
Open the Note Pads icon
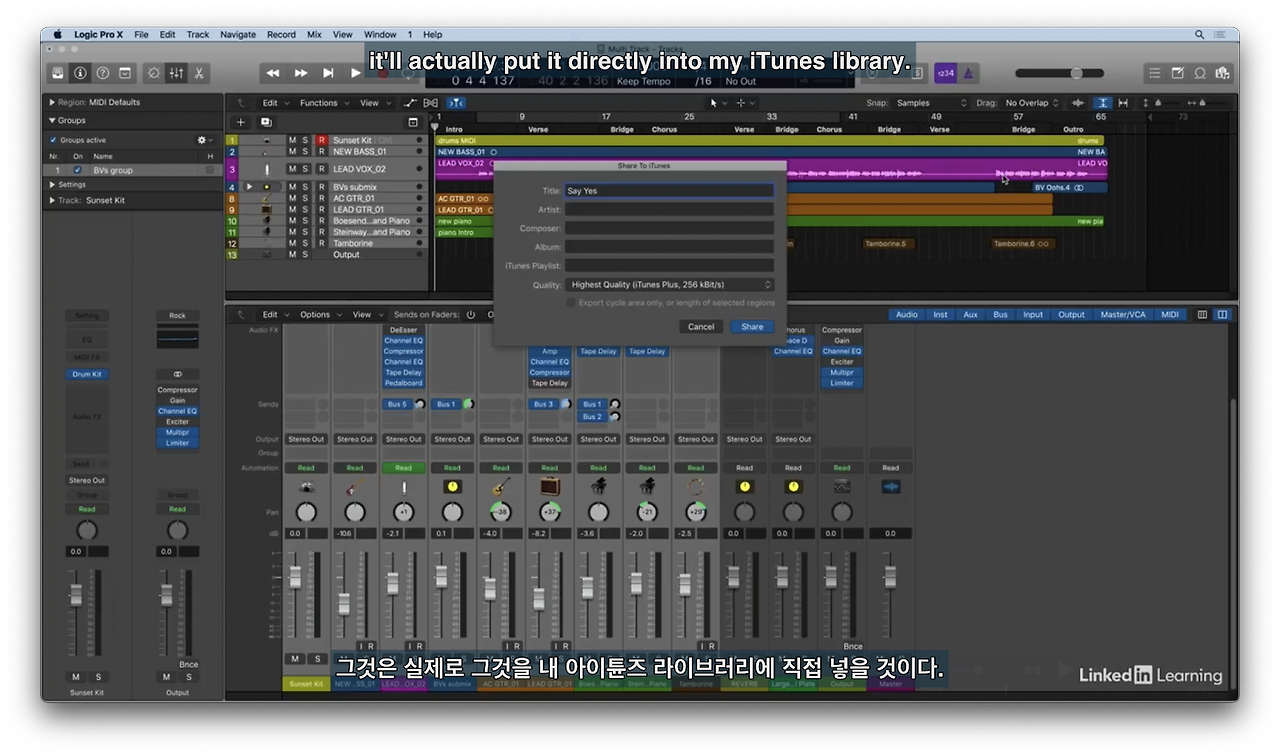pos(1177,73)
